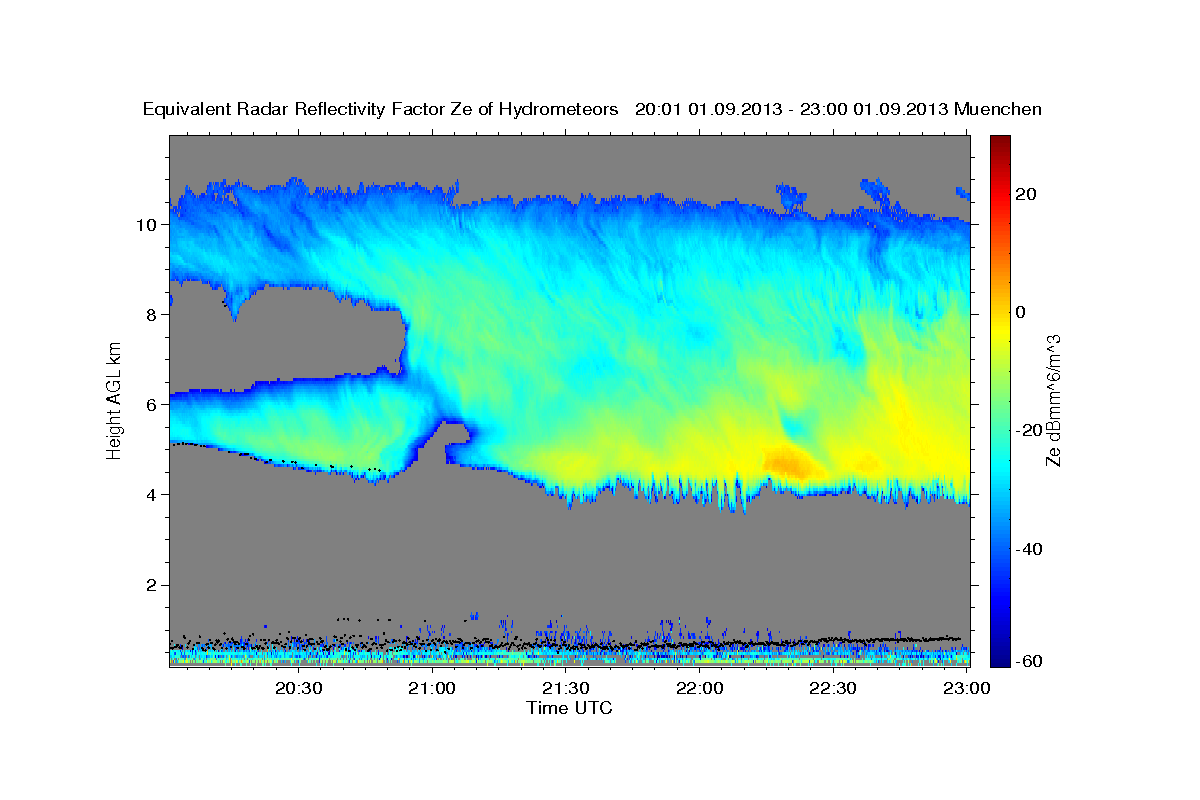Click the height tick label "8"
Screen dimensions: 1200x800
pyautogui.click(x=152, y=314)
